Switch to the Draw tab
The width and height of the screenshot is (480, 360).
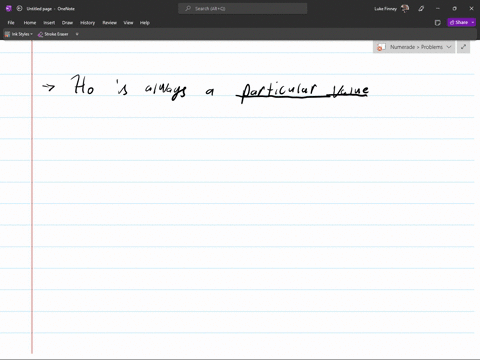(x=67, y=23)
